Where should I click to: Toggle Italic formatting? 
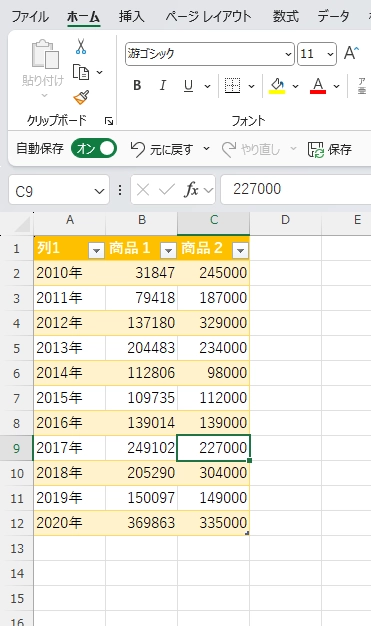[x=163, y=85]
